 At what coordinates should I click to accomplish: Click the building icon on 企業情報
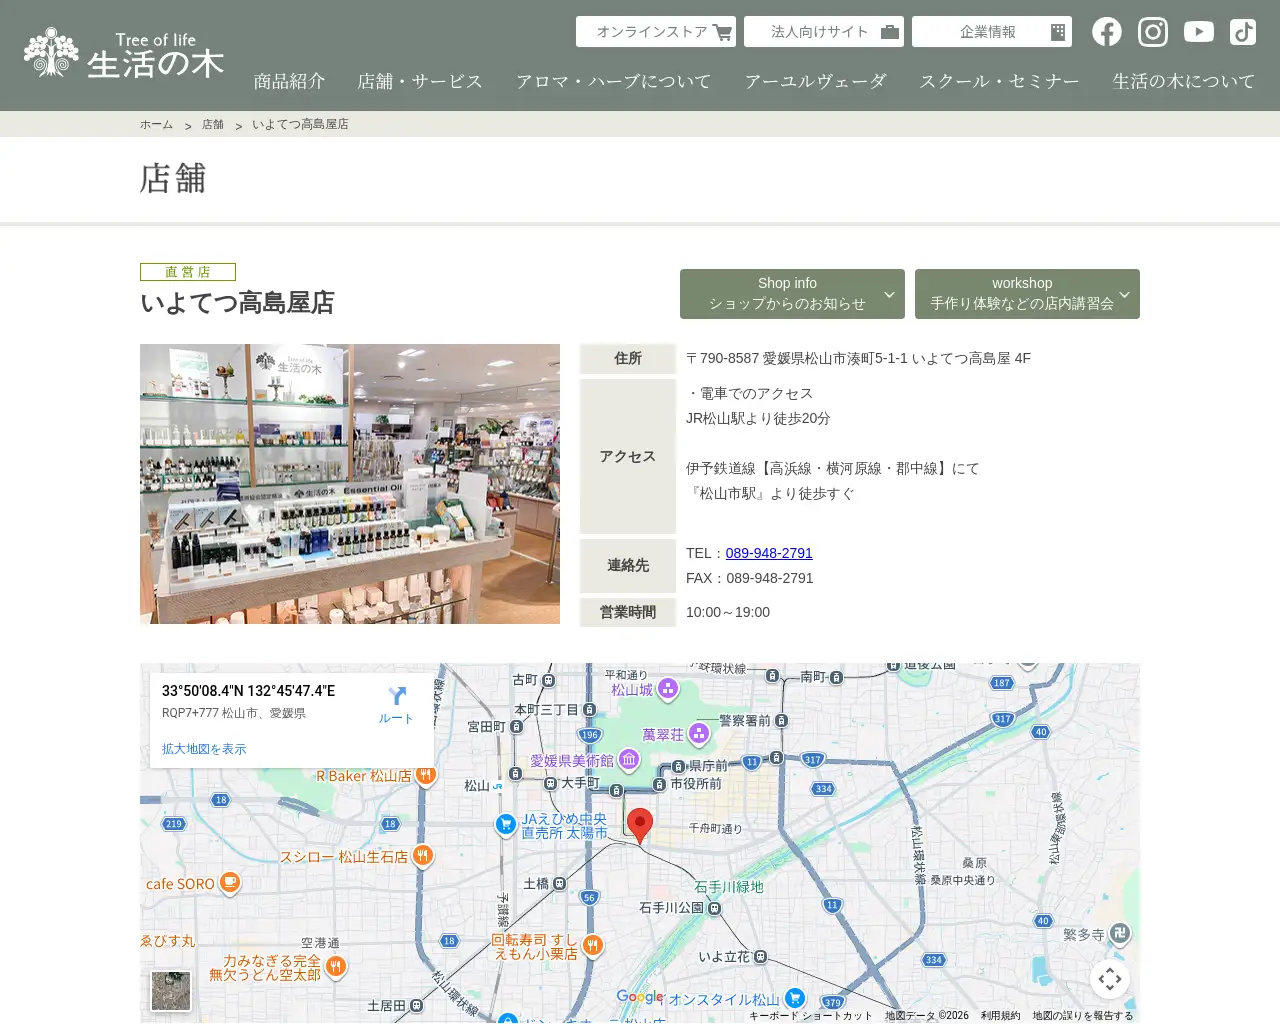[1057, 31]
